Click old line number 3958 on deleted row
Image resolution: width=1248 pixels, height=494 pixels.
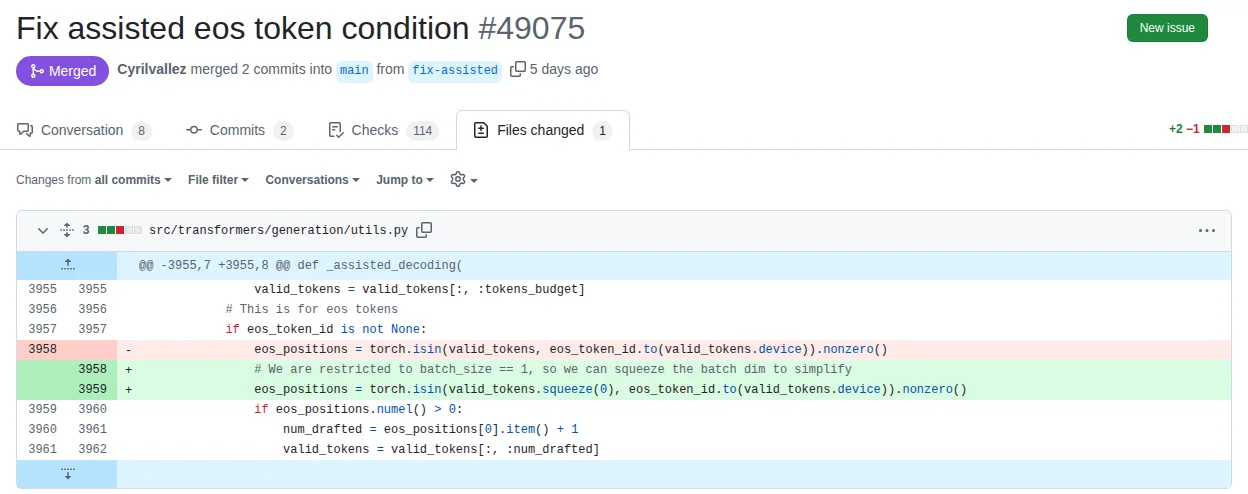pos(42,349)
